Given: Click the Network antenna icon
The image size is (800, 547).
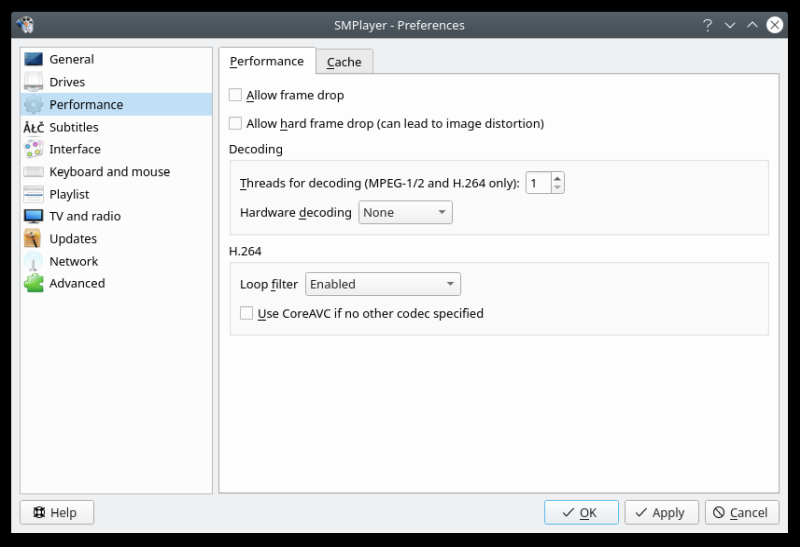Looking at the screenshot, I should tap(34, 261).
